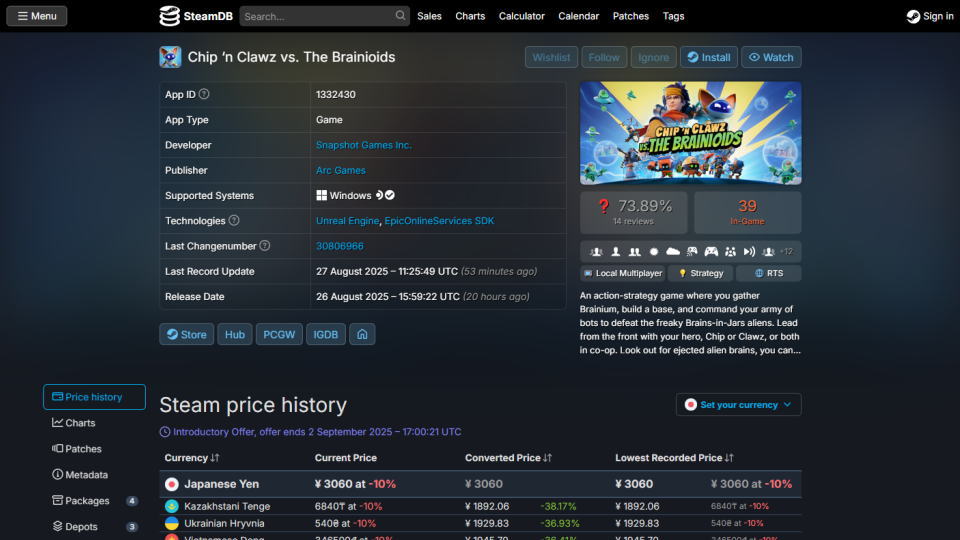Open the homepage house icon button
960x540 pixels.
pyautogui.click(x=362, y=334)
